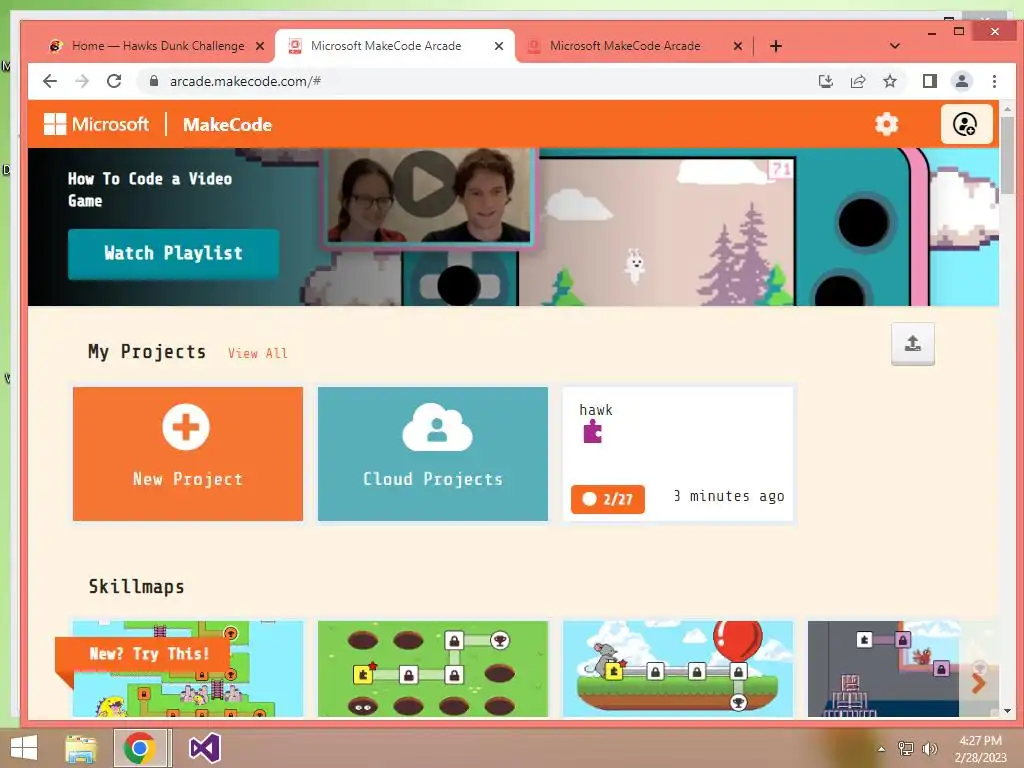Create a New Project
The height and width of the screenshot is (768, 1024).
pyautogui.click(x=187, y=454)
